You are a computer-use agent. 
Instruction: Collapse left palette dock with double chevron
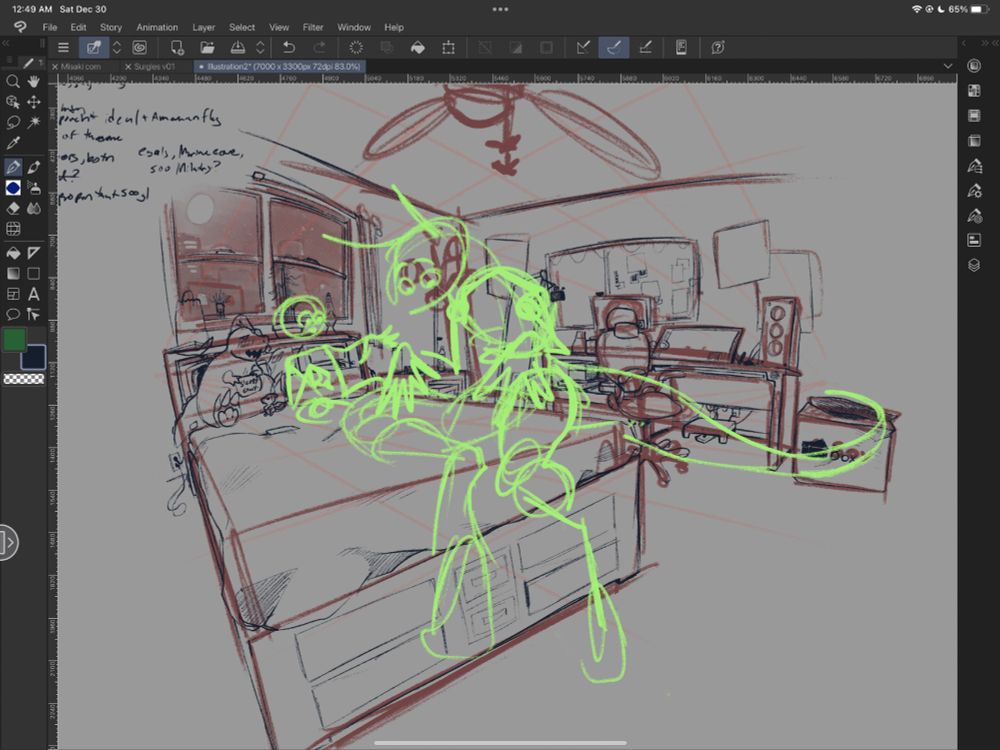click(x=5, y=43)
